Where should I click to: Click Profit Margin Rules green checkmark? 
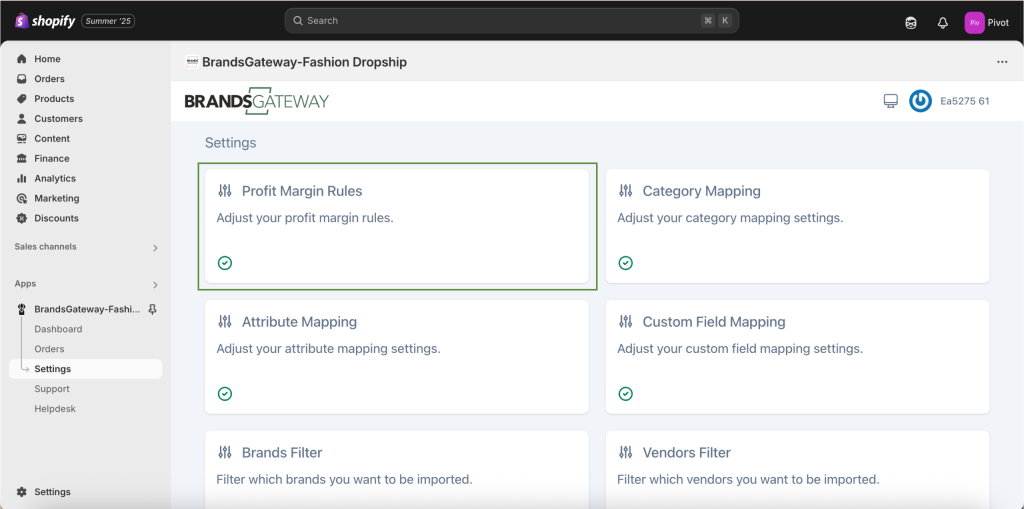pos(225,263)
